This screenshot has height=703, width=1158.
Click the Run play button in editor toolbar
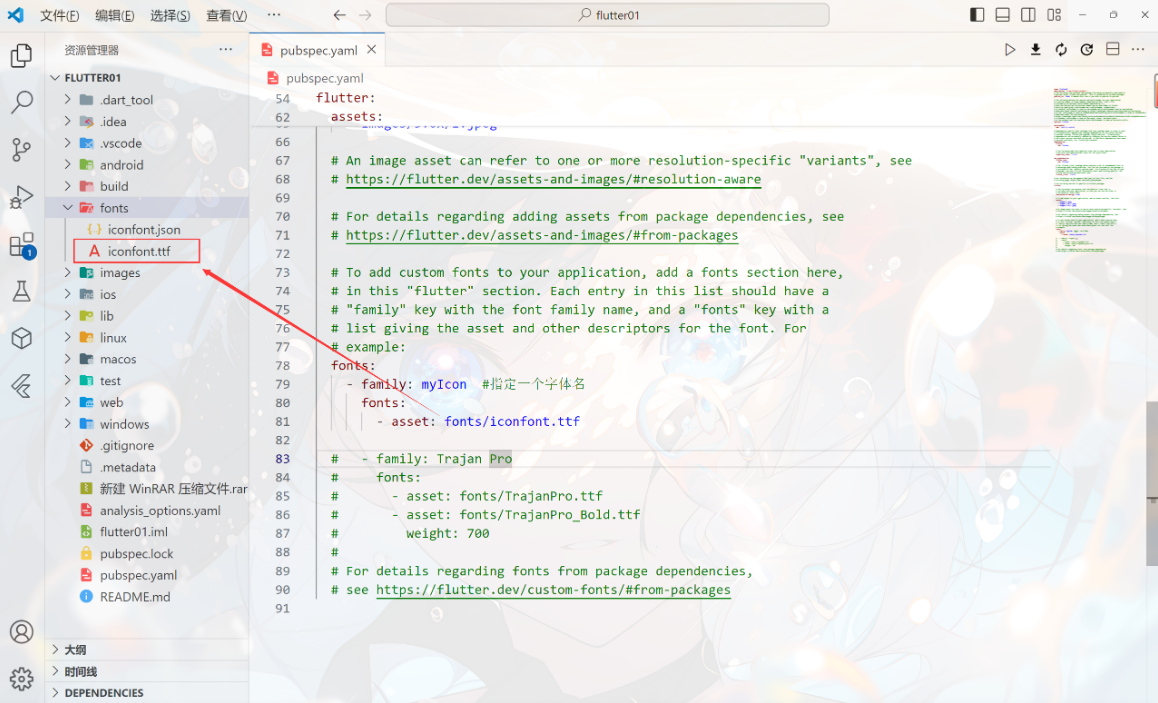coord(1010,50)
